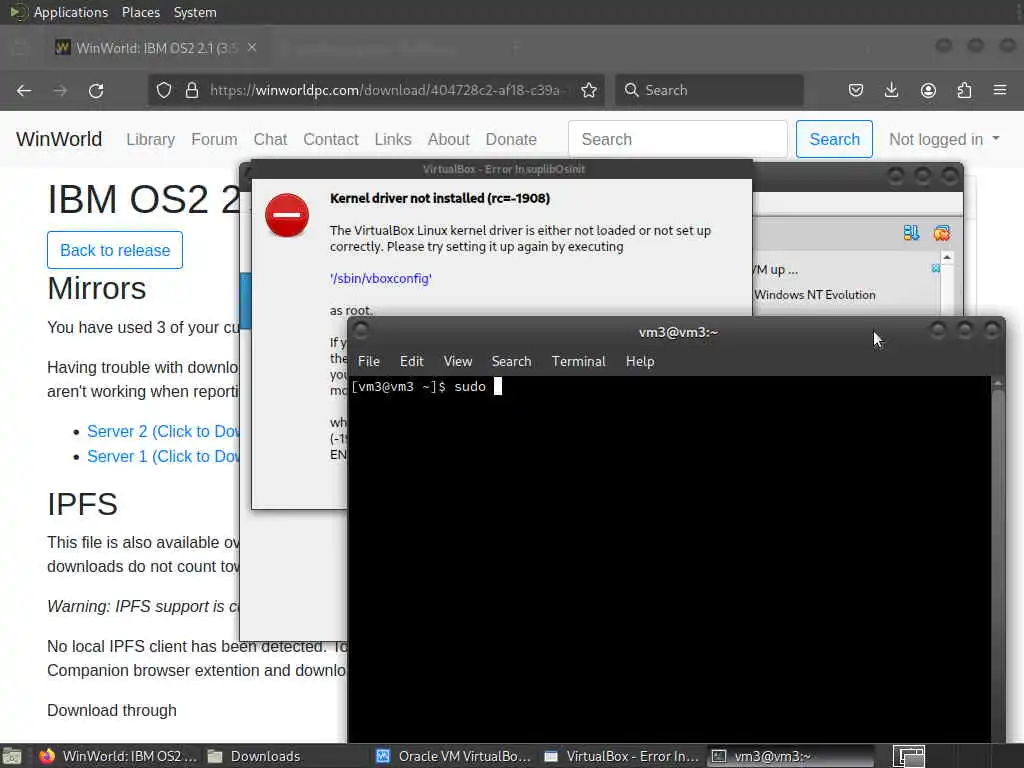Viewport: 1024px width, 768px height.
Task: Open the About nav link
Action: [x=448, y=139]
